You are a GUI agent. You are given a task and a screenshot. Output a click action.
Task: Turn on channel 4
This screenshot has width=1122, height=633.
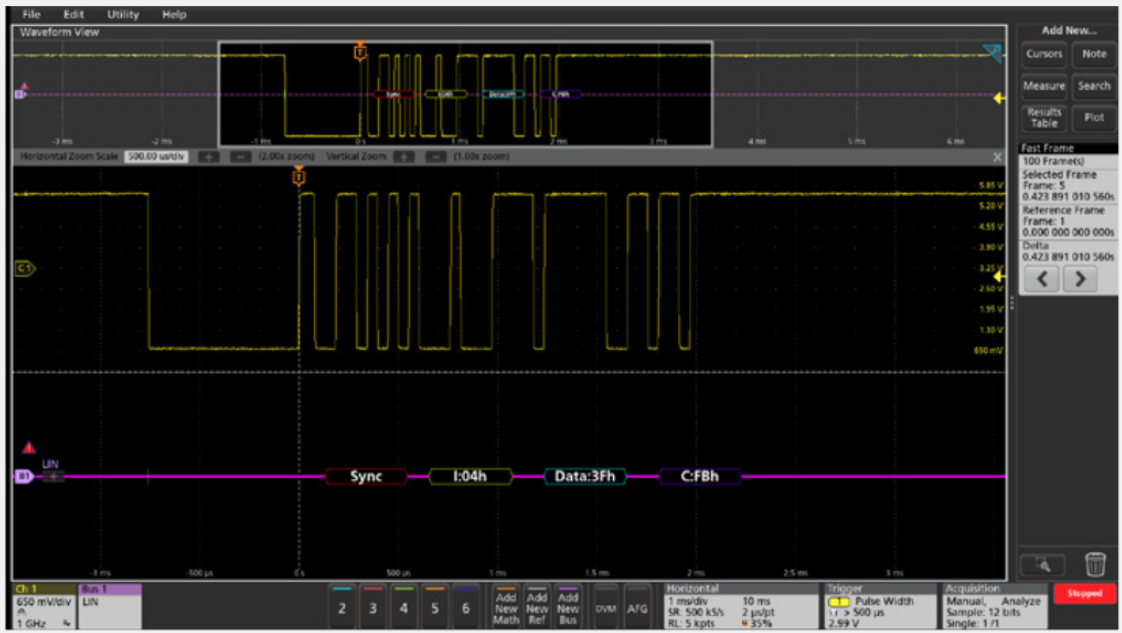pyautogui.click(x=404, y=607)
